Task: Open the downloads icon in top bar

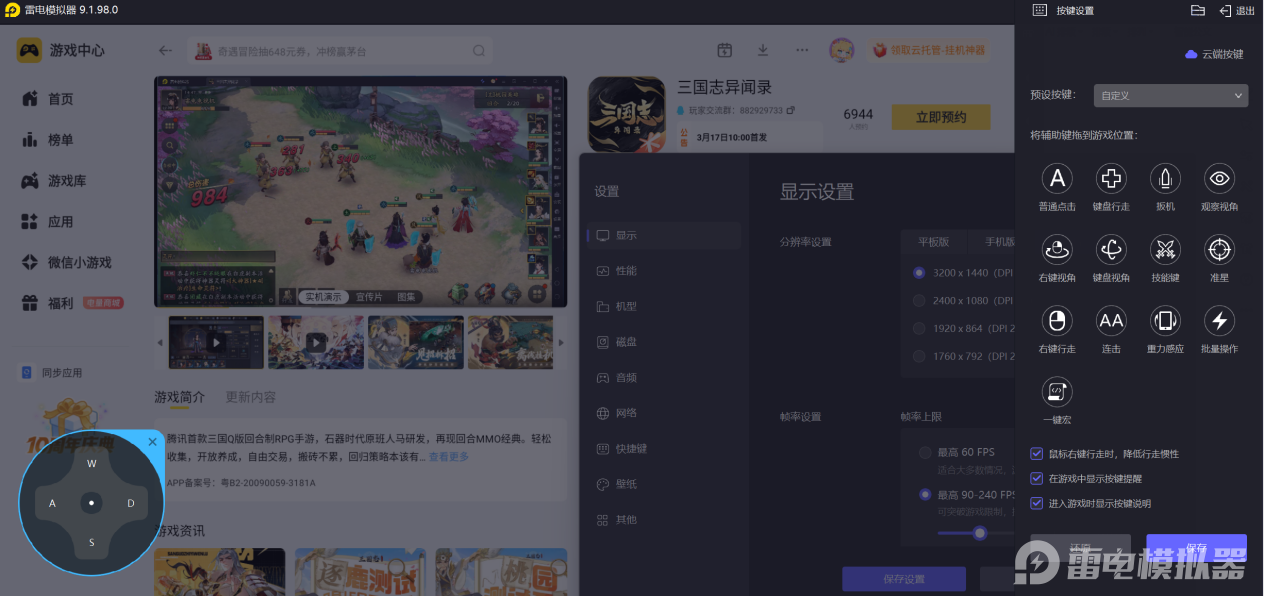Action: point(763,50)
